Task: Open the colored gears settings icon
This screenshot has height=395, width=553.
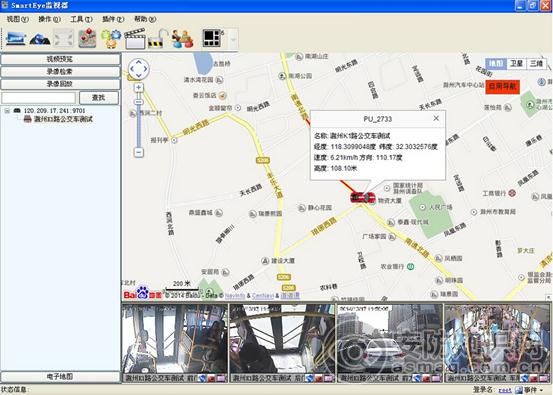Action: pos(111,38)
